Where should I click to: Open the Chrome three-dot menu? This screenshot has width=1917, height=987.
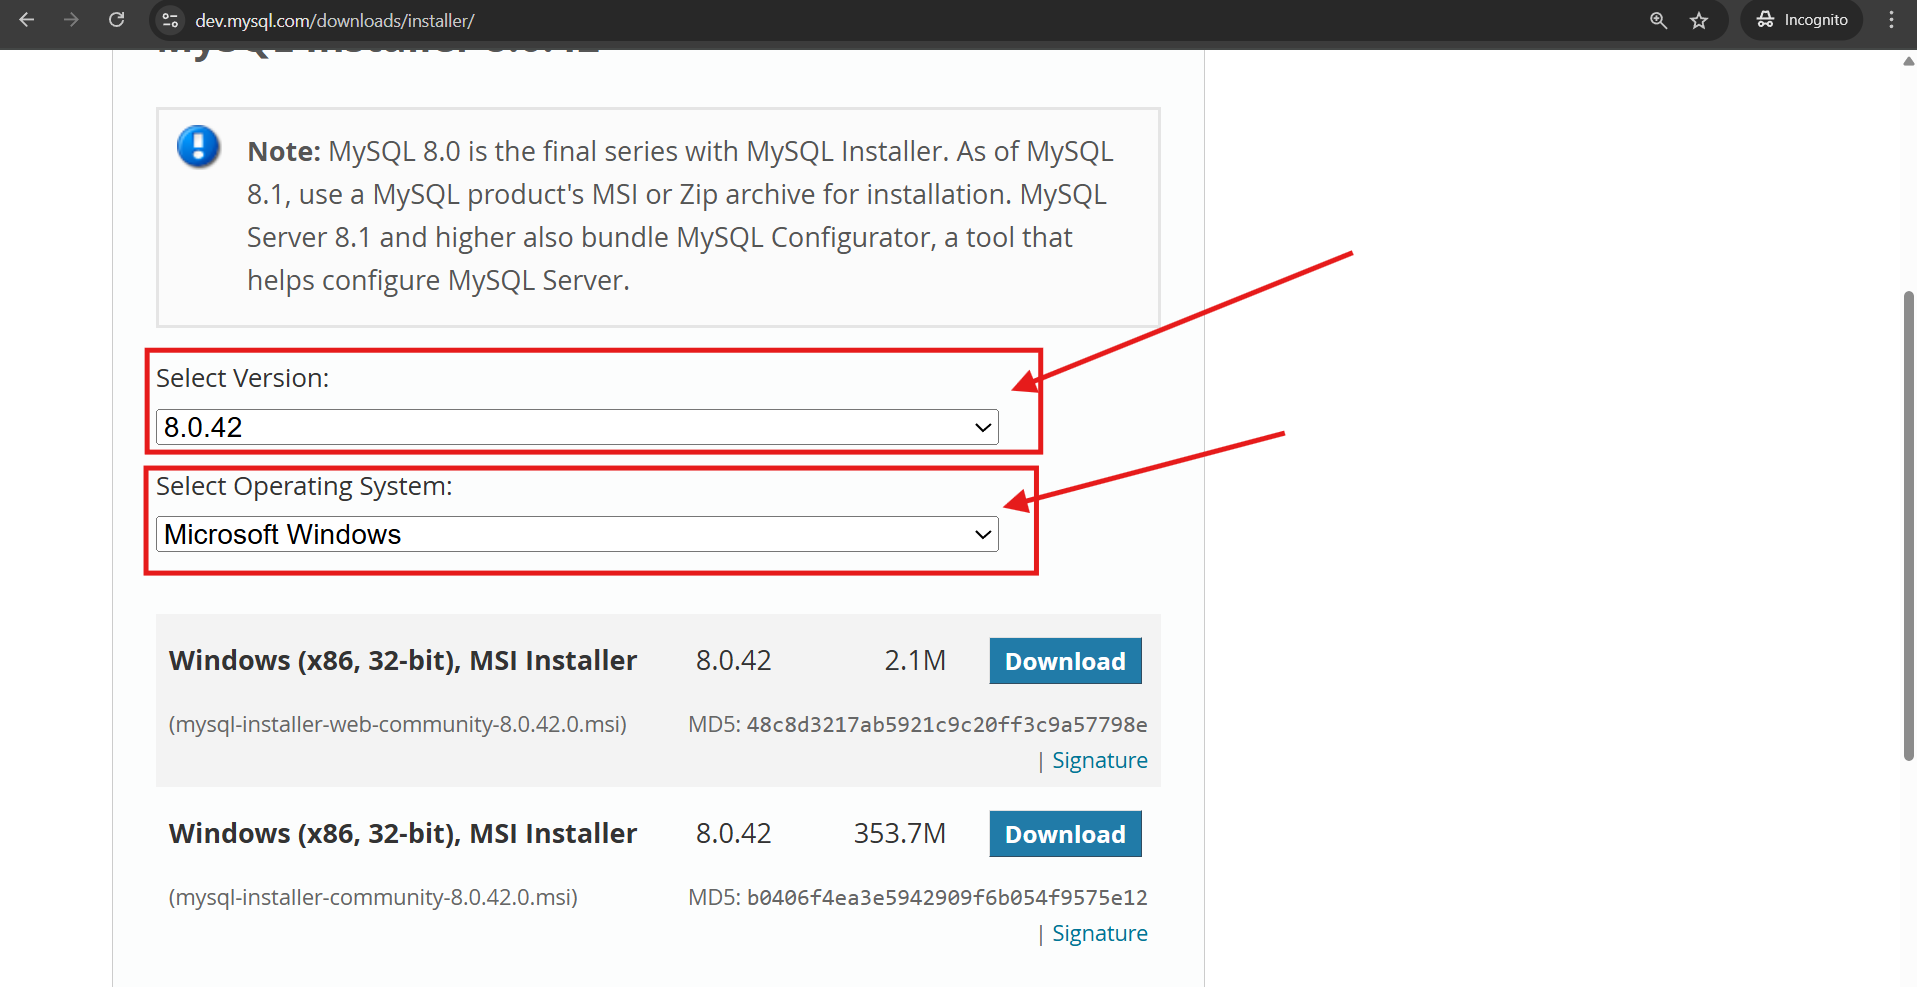coord(1891,20)
